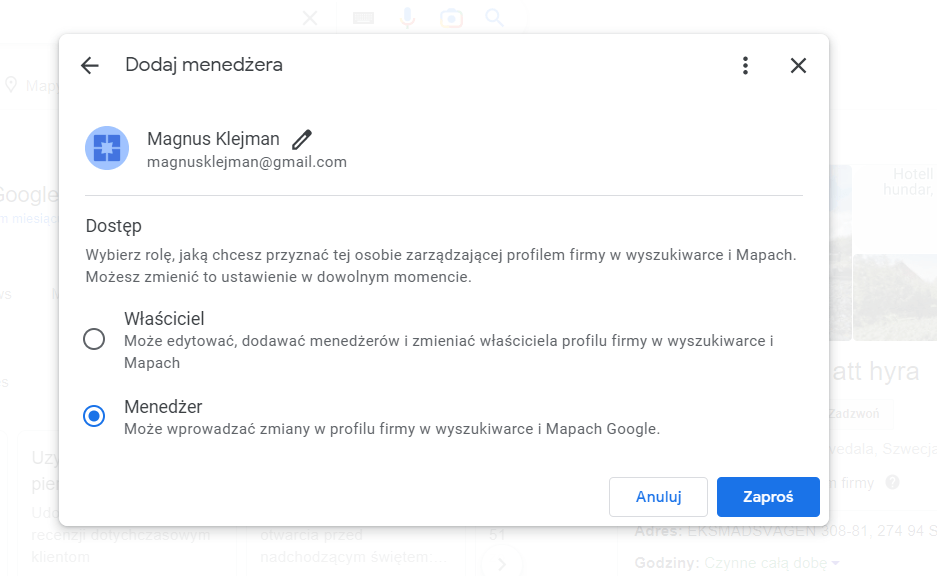Viewport: 937px width, 576px height.
Task: Click the Dostęp heading
Action: [x=114, y=226]
